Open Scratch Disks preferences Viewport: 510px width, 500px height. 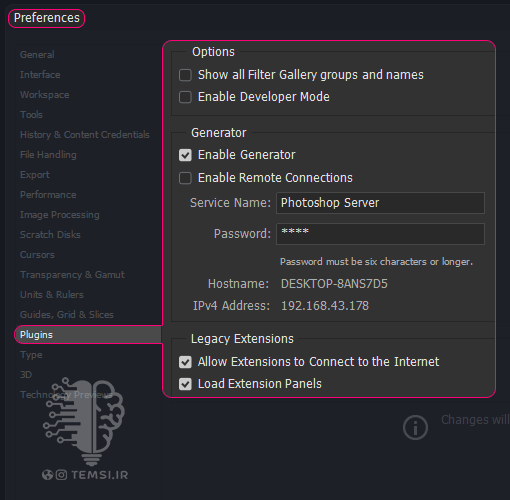(50, 235)
